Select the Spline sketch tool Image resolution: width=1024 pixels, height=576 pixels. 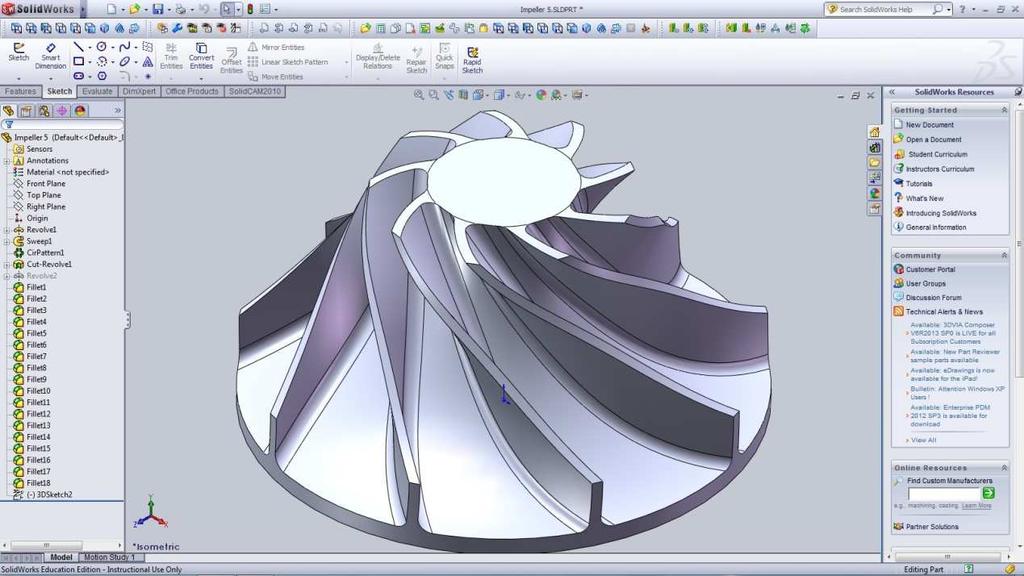(x=124, y=47)
